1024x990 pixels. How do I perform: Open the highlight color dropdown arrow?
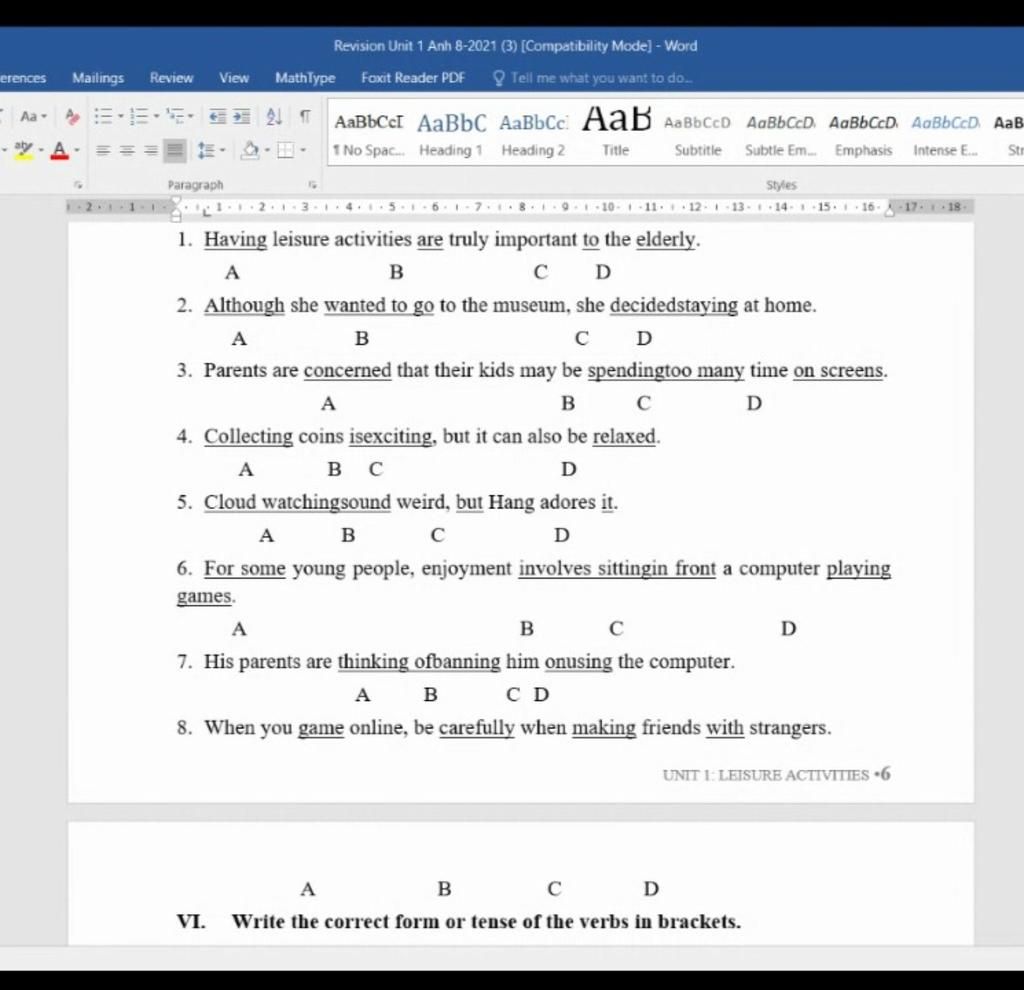pyautogui.click(x=41, y=151)
